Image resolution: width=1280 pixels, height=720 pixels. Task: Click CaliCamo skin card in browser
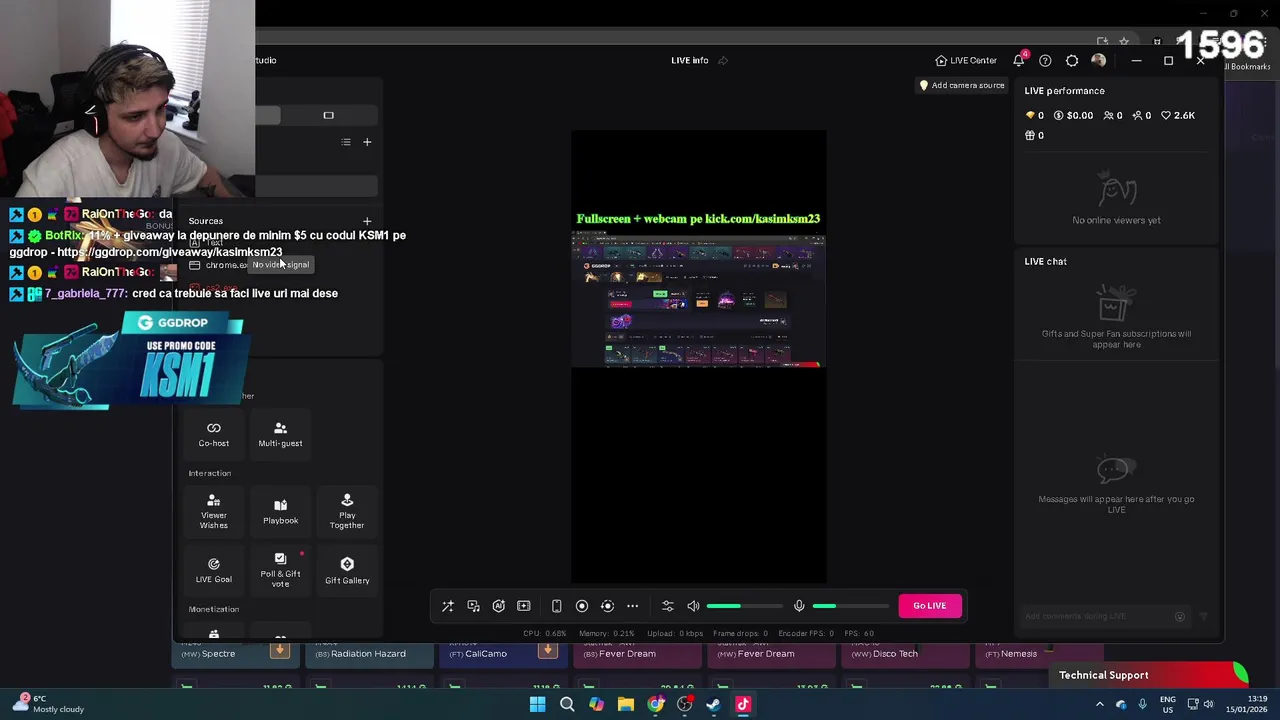(x=503, y=654)
